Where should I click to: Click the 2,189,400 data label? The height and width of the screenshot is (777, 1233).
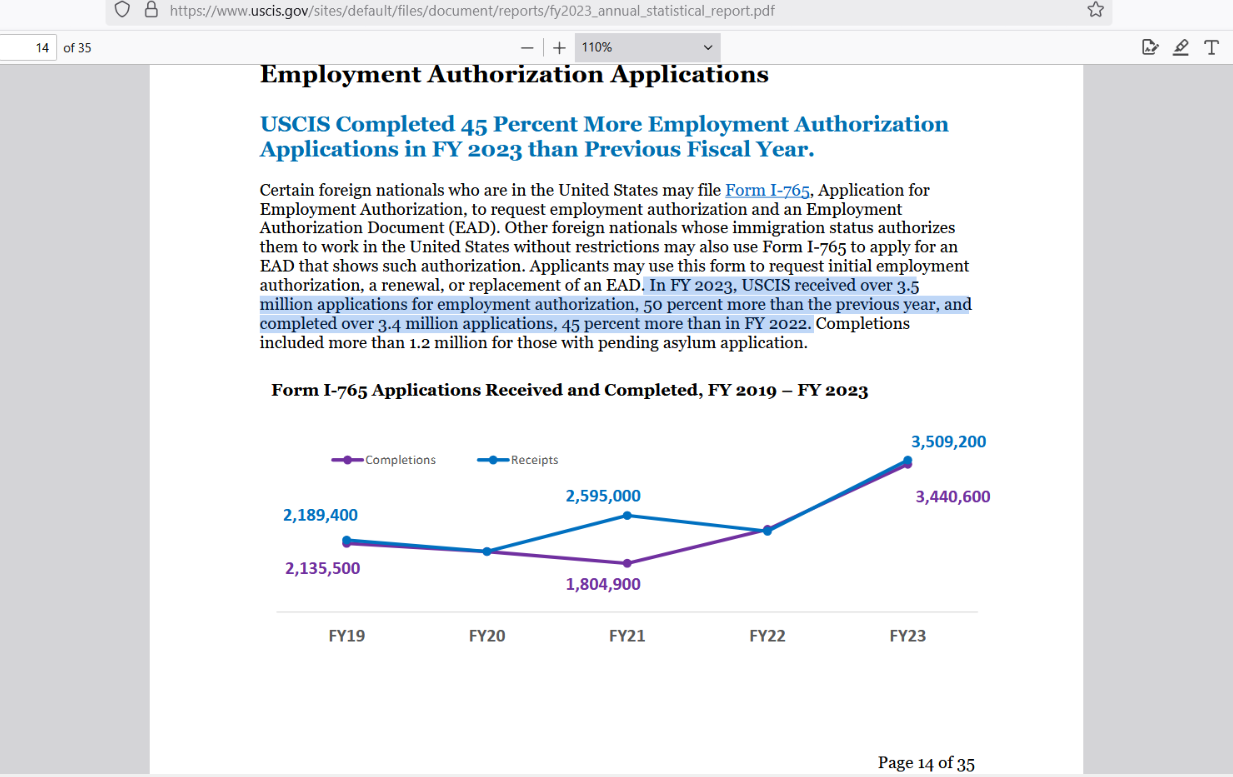[320, 515]
